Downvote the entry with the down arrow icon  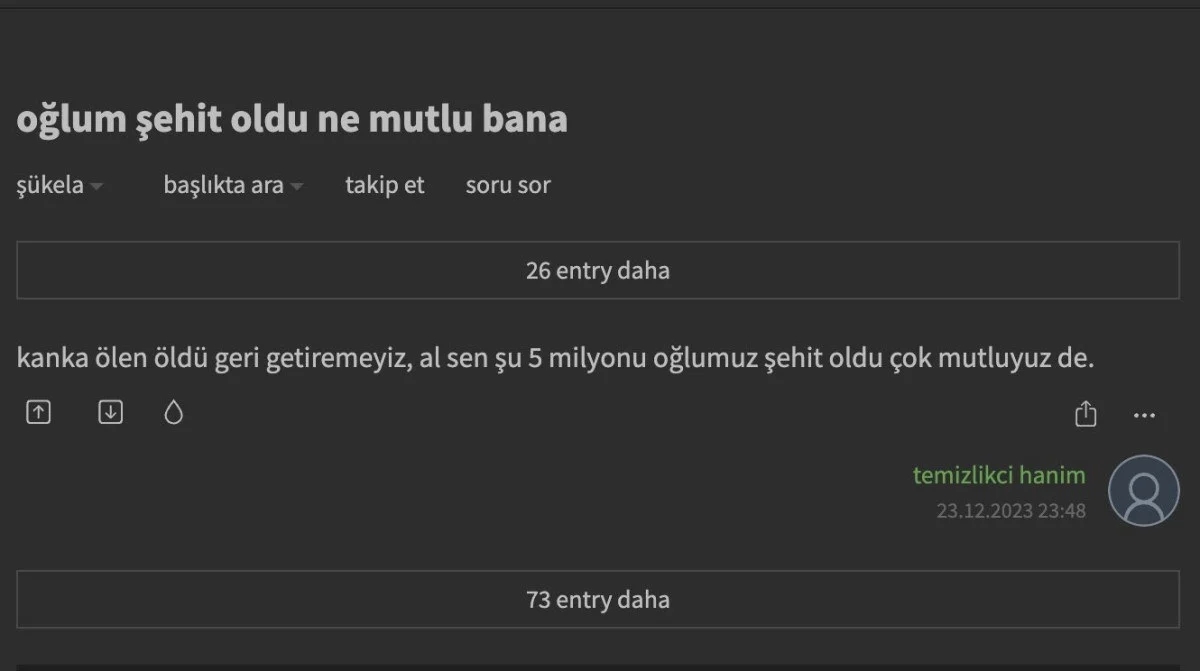click(x=110, y=412)
